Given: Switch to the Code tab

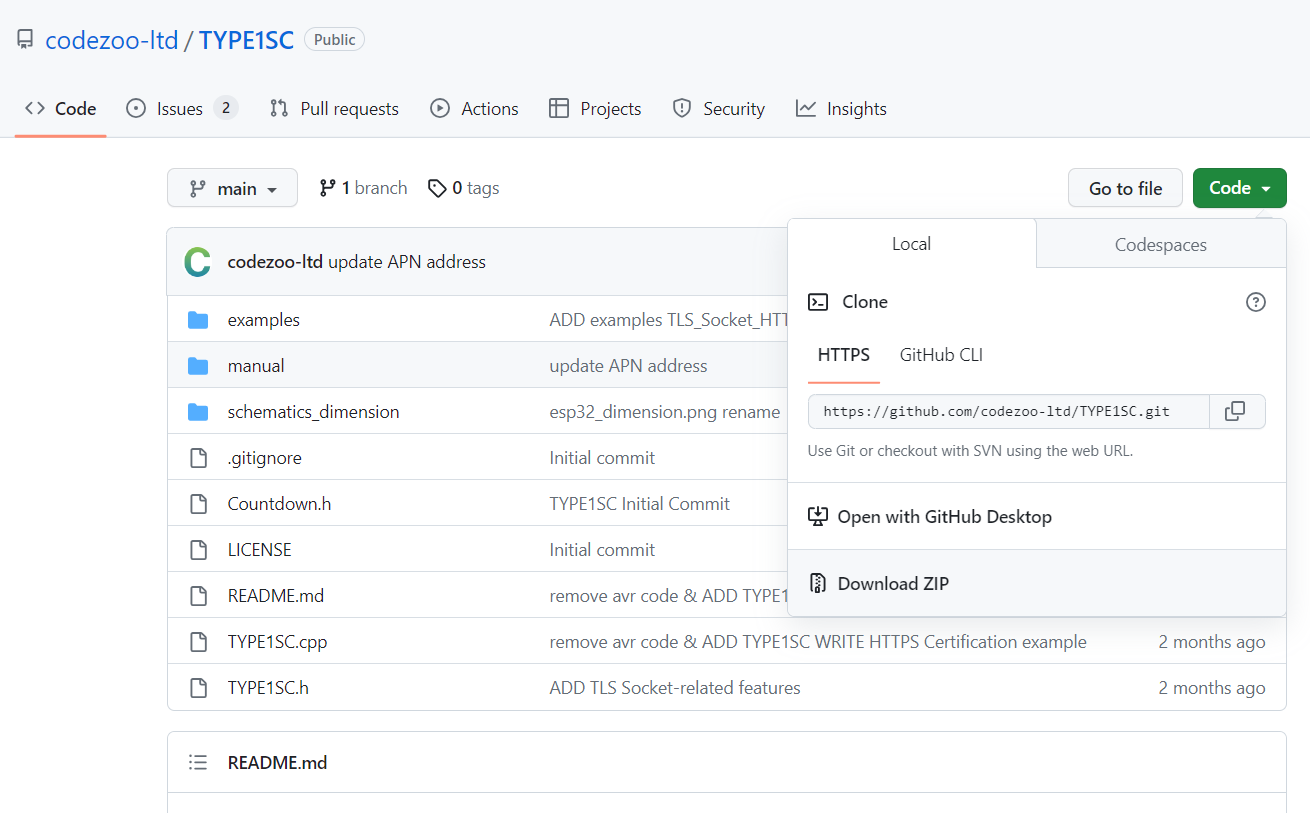Looking at the screenshot, I should pos(61,109).
